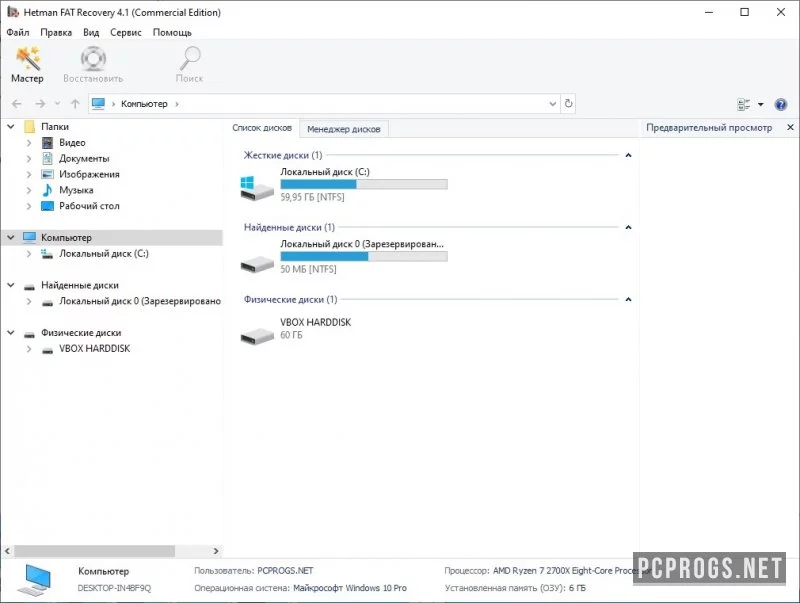Expand the Изображения folder node

[x=29, y=174]
